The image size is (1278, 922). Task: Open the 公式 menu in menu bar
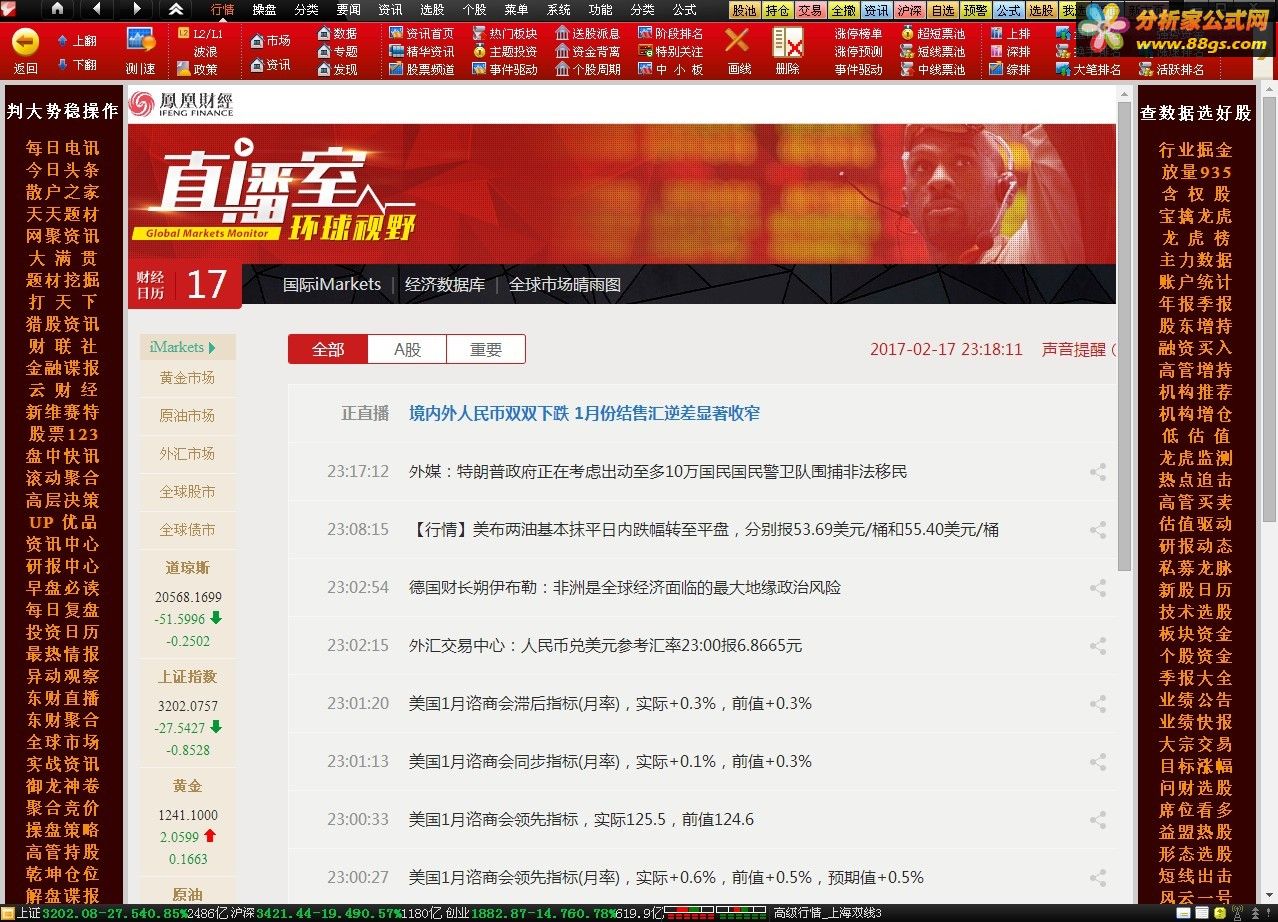[x=684, y=10]
